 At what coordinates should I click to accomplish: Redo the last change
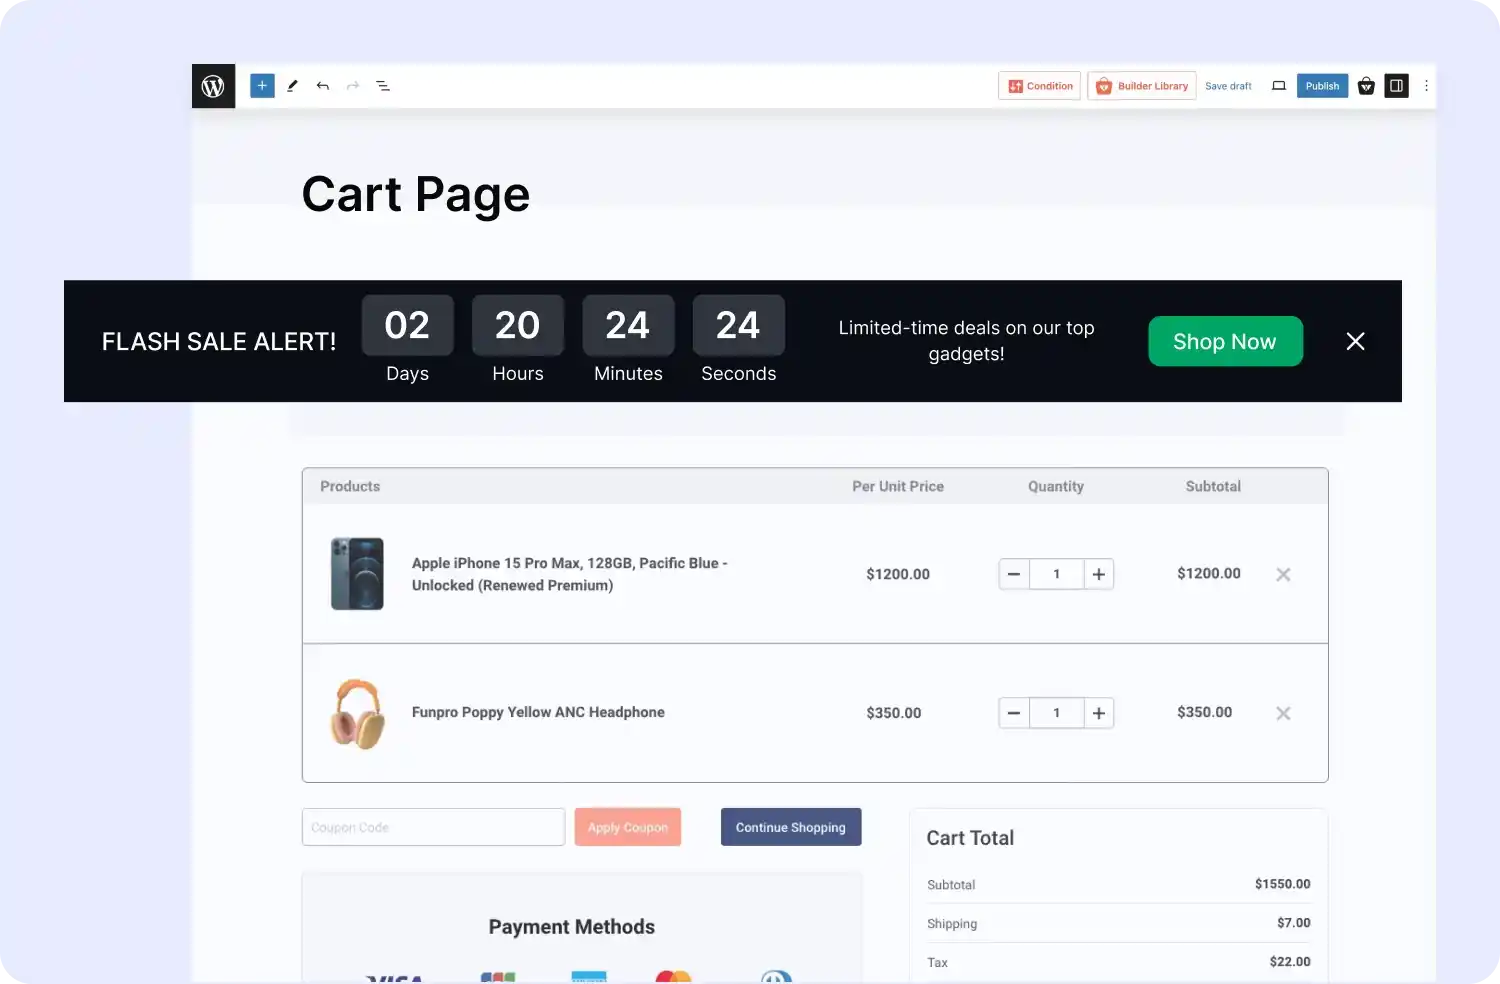coord(352,85)
